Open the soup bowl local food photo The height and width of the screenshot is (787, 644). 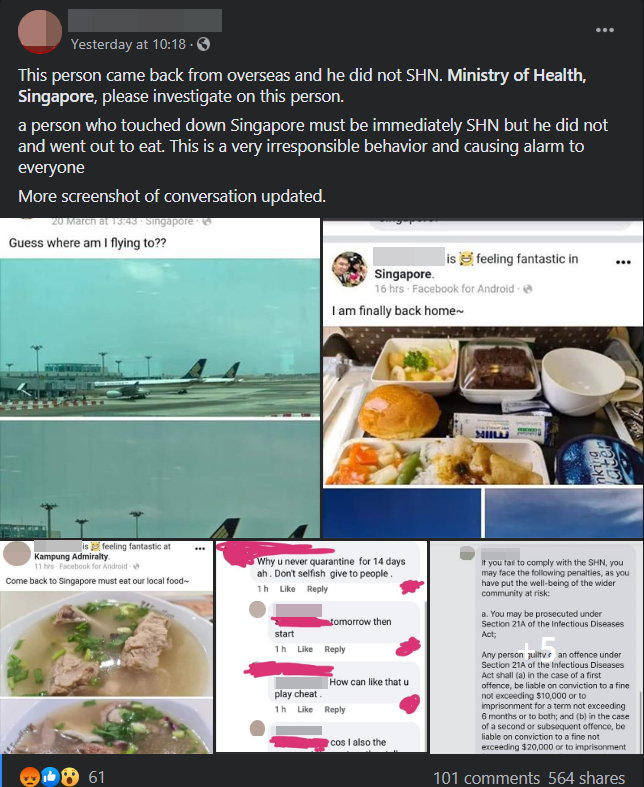click(x=106, y=647)
